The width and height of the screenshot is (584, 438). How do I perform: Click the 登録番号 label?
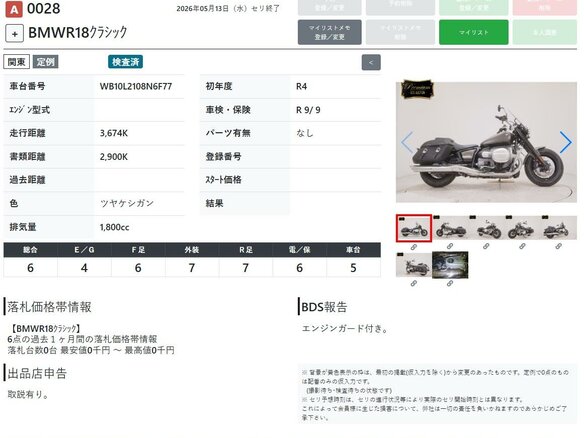(223, 156)
